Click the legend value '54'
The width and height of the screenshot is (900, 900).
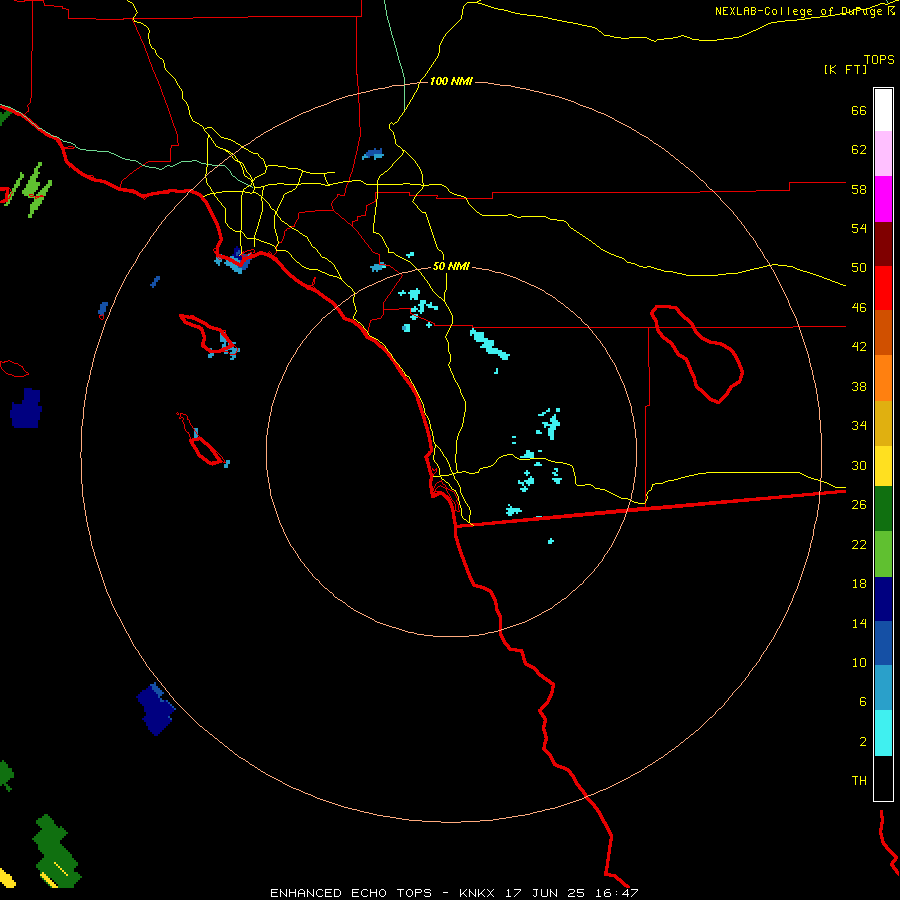[x=859, y=228]
